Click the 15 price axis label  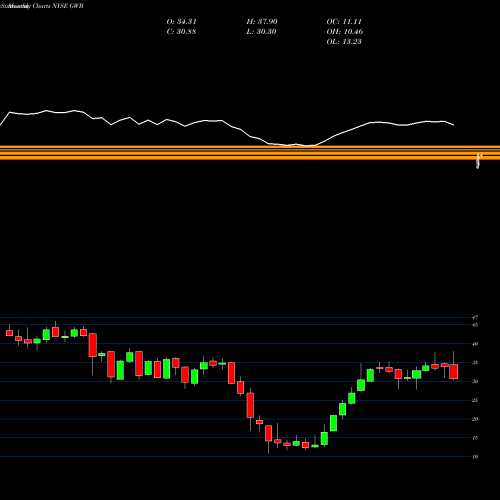[x=475, y=438]
